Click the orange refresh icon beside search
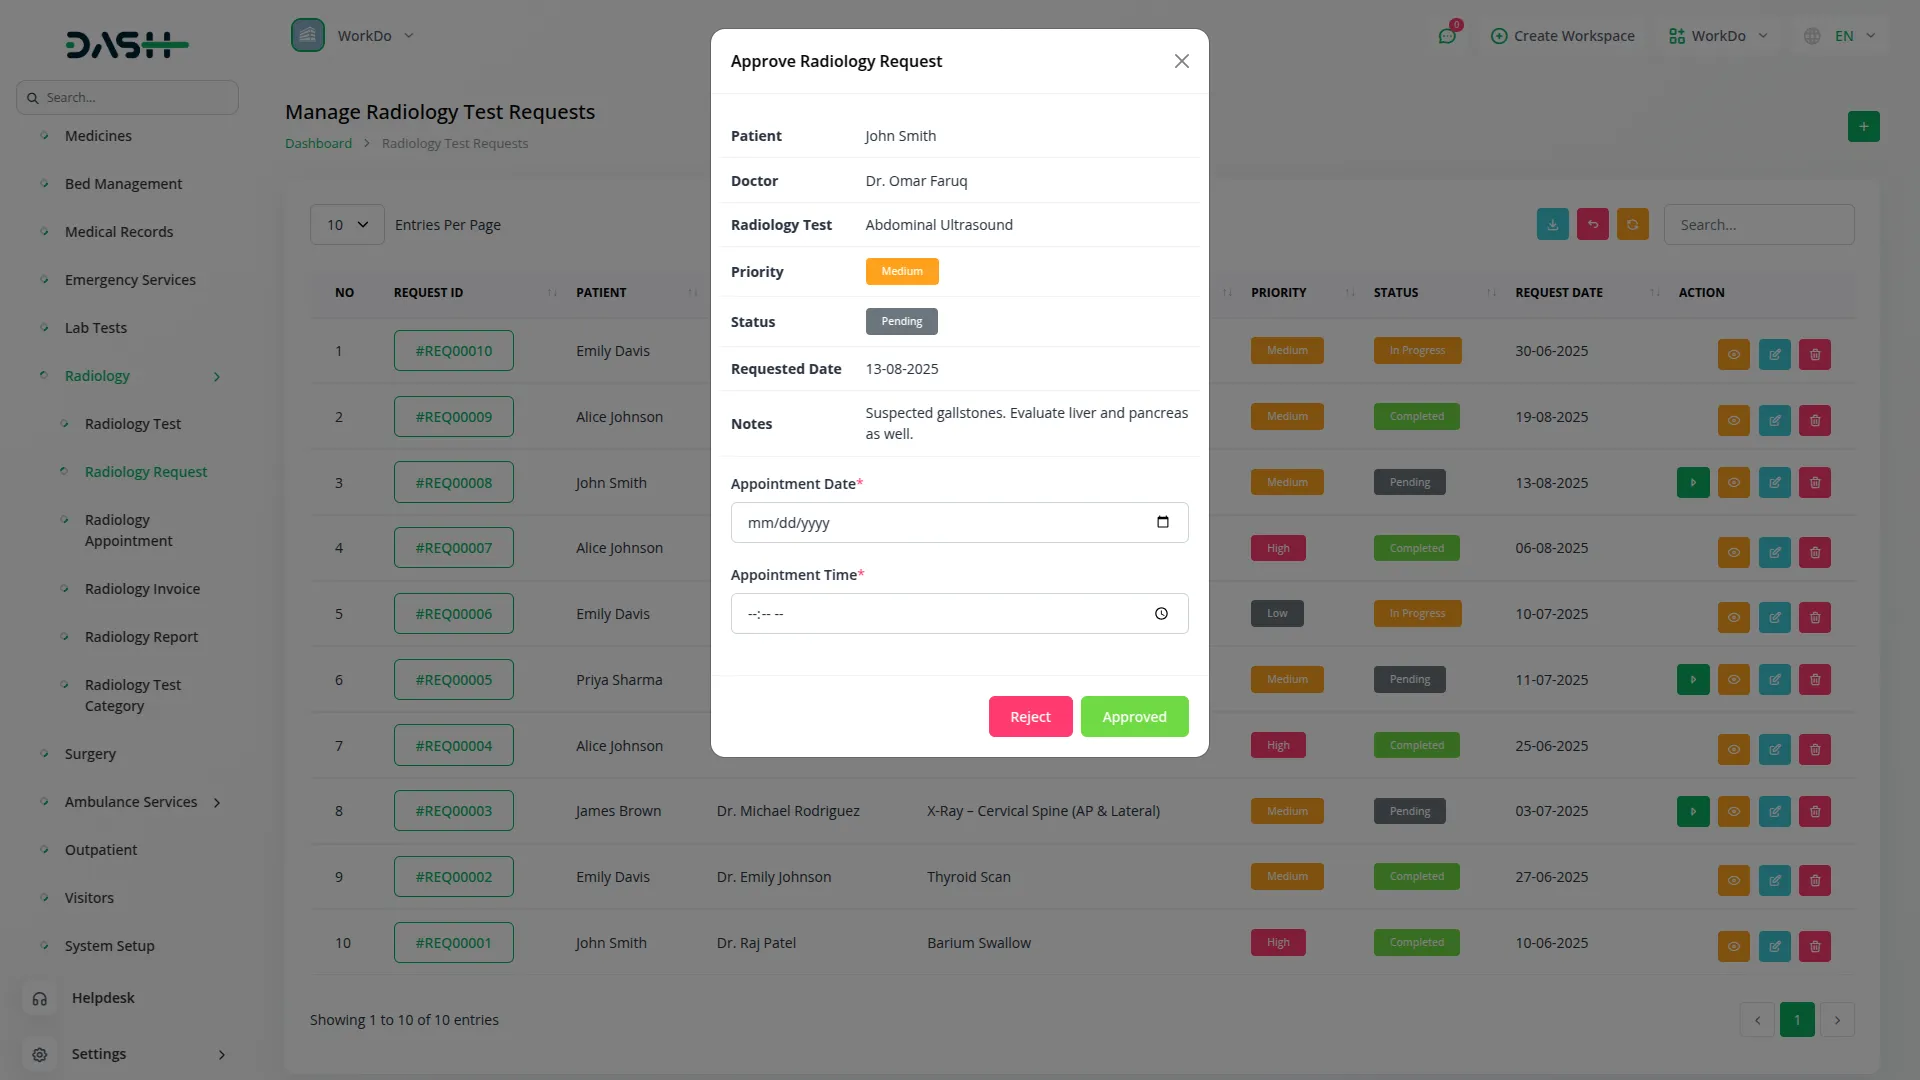The image size is (1920, 1080). point(1632,225)
